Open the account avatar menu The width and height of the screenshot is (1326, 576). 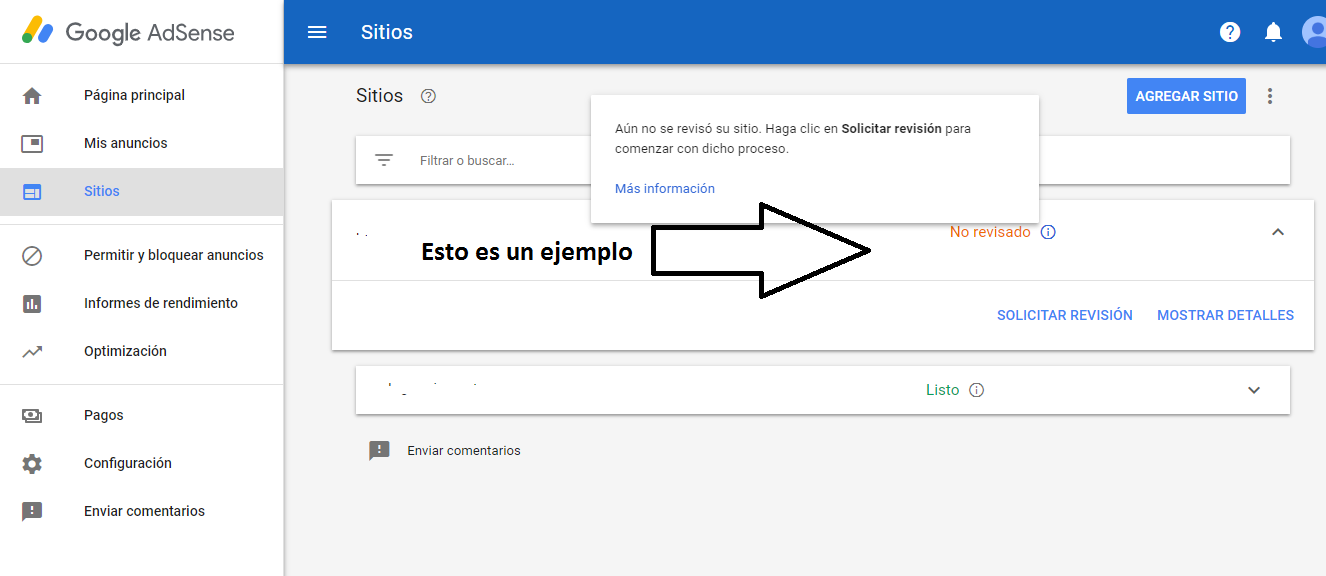(1314, 32)
